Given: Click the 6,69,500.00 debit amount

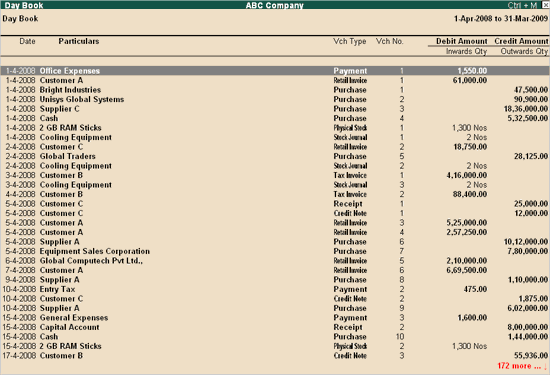Looking at the screenshot, I should tap(467, 270).
